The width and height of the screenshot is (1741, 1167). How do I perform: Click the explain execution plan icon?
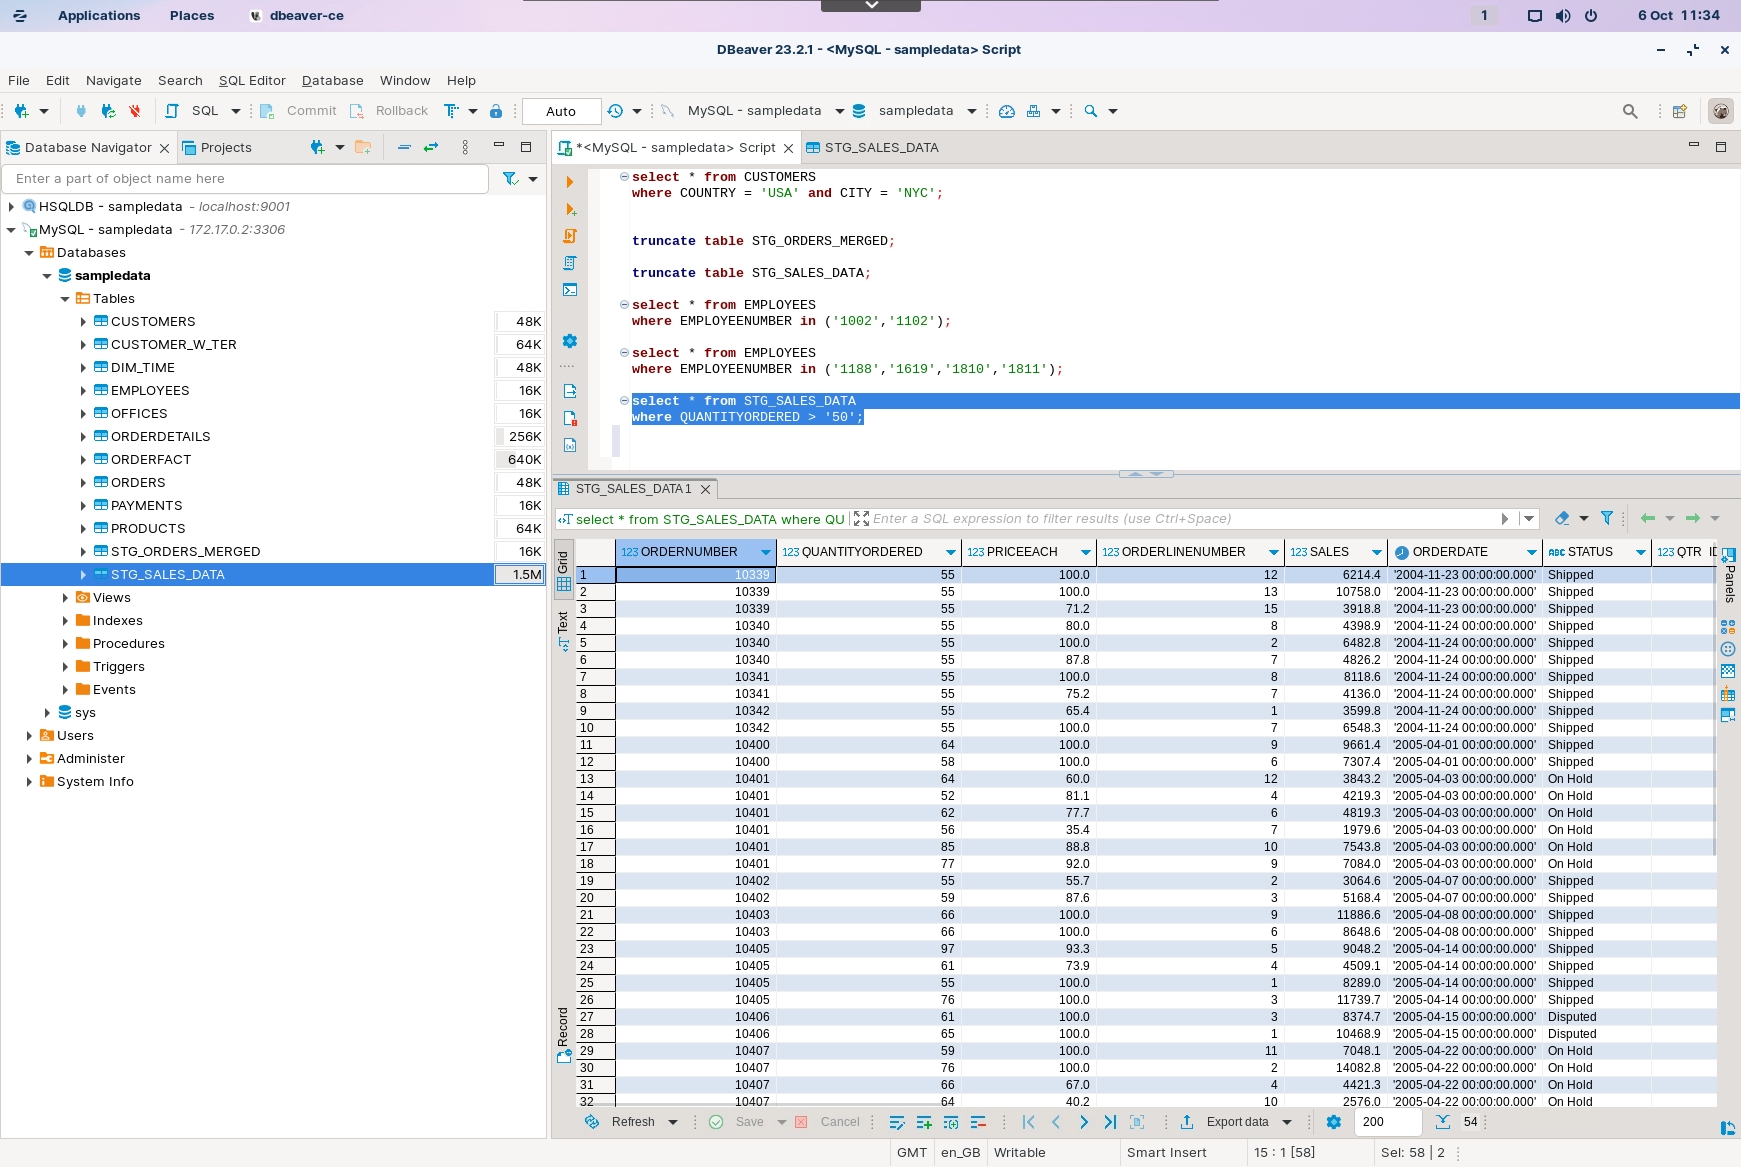coord(570,263)
